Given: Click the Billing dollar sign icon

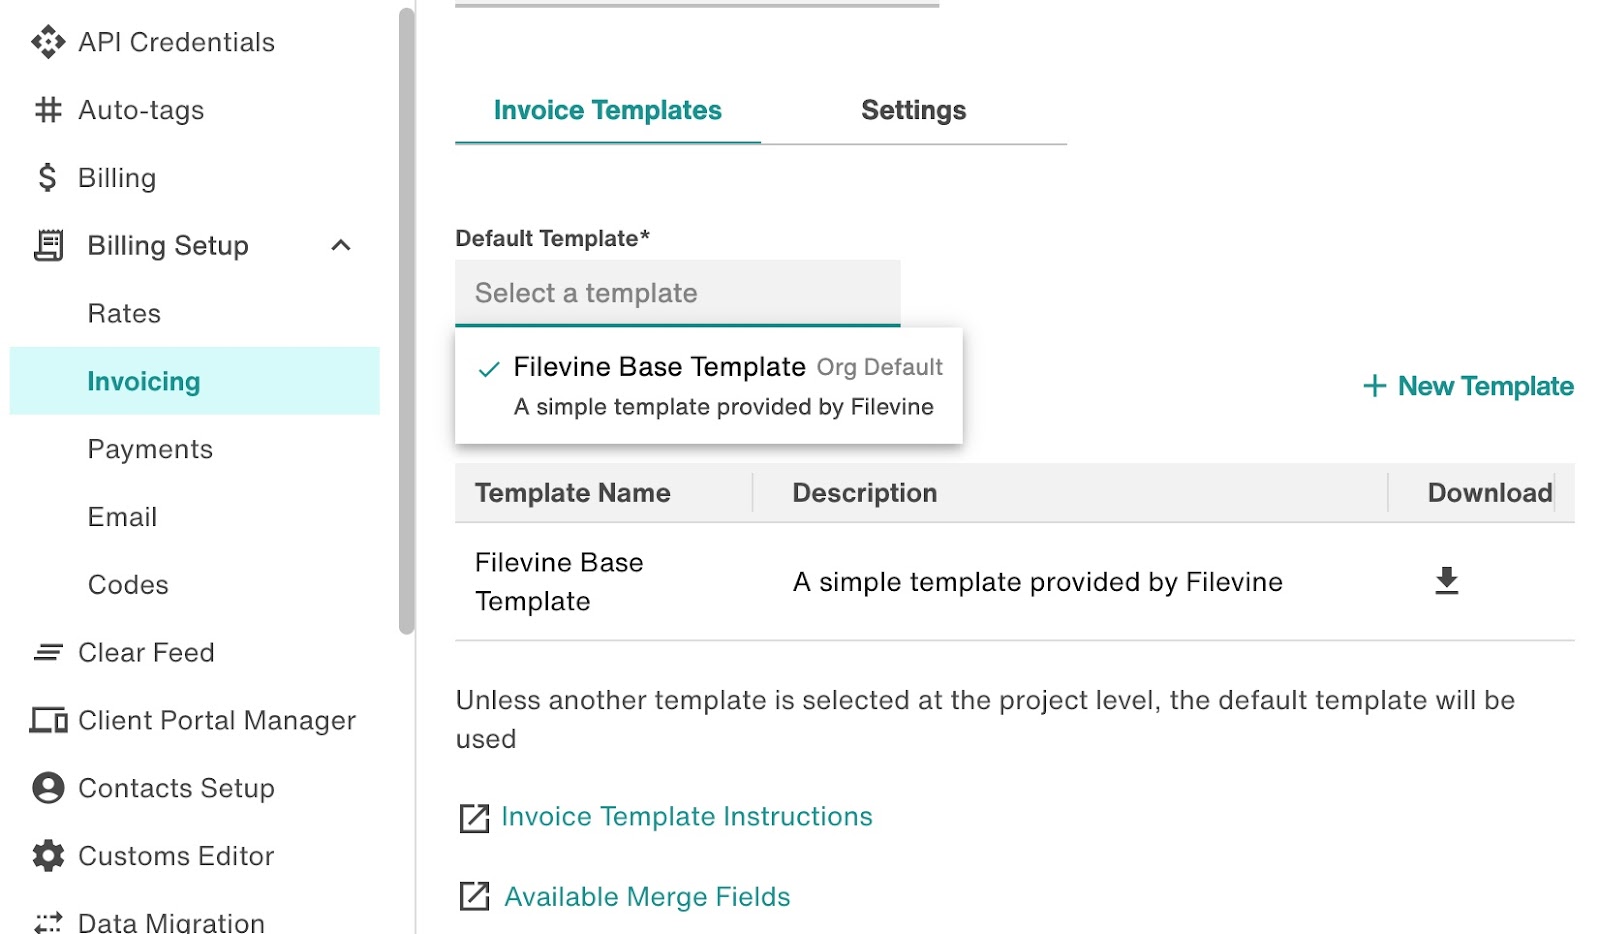Looking at the screenshot, I should click(x=47, y=178).
